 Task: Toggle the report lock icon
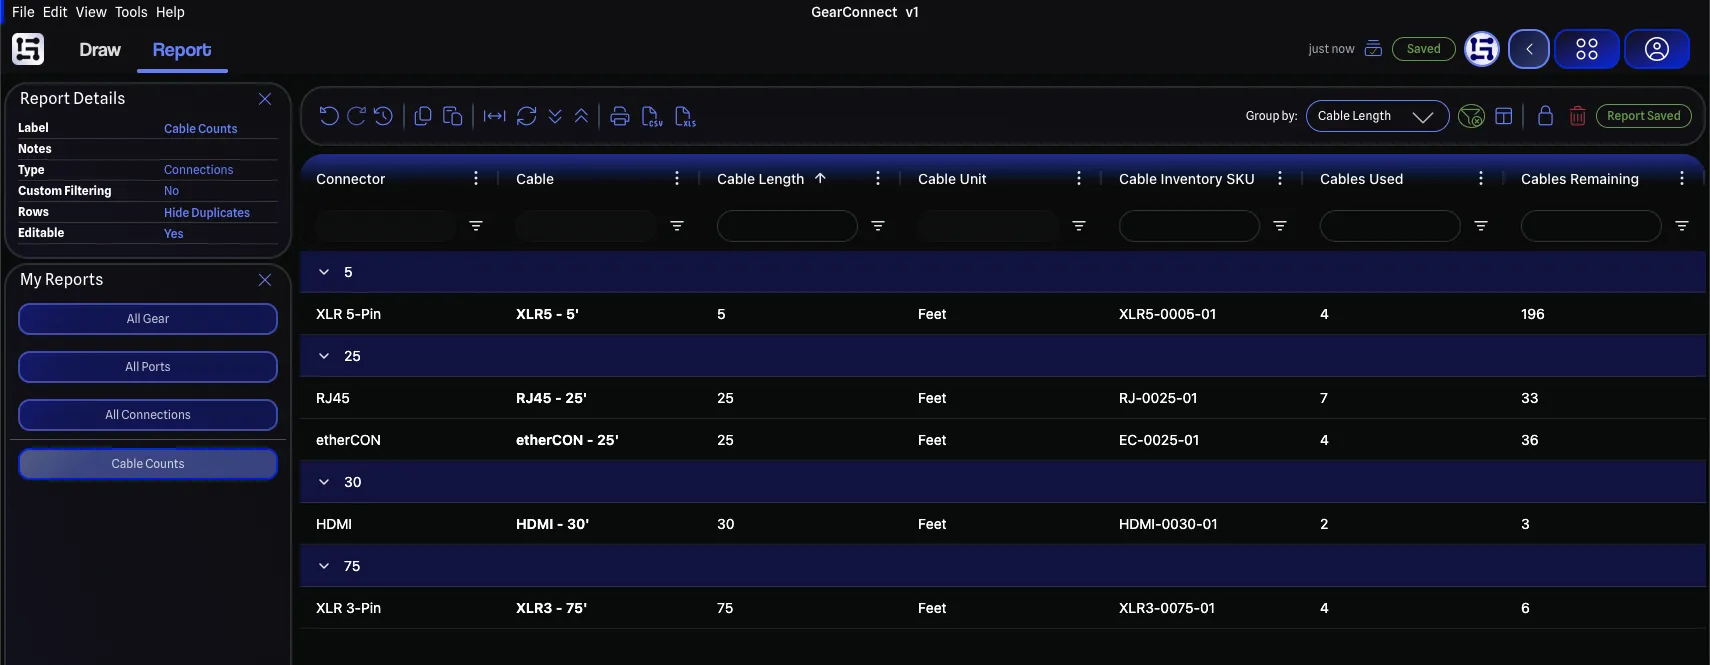pos(1545,116)
